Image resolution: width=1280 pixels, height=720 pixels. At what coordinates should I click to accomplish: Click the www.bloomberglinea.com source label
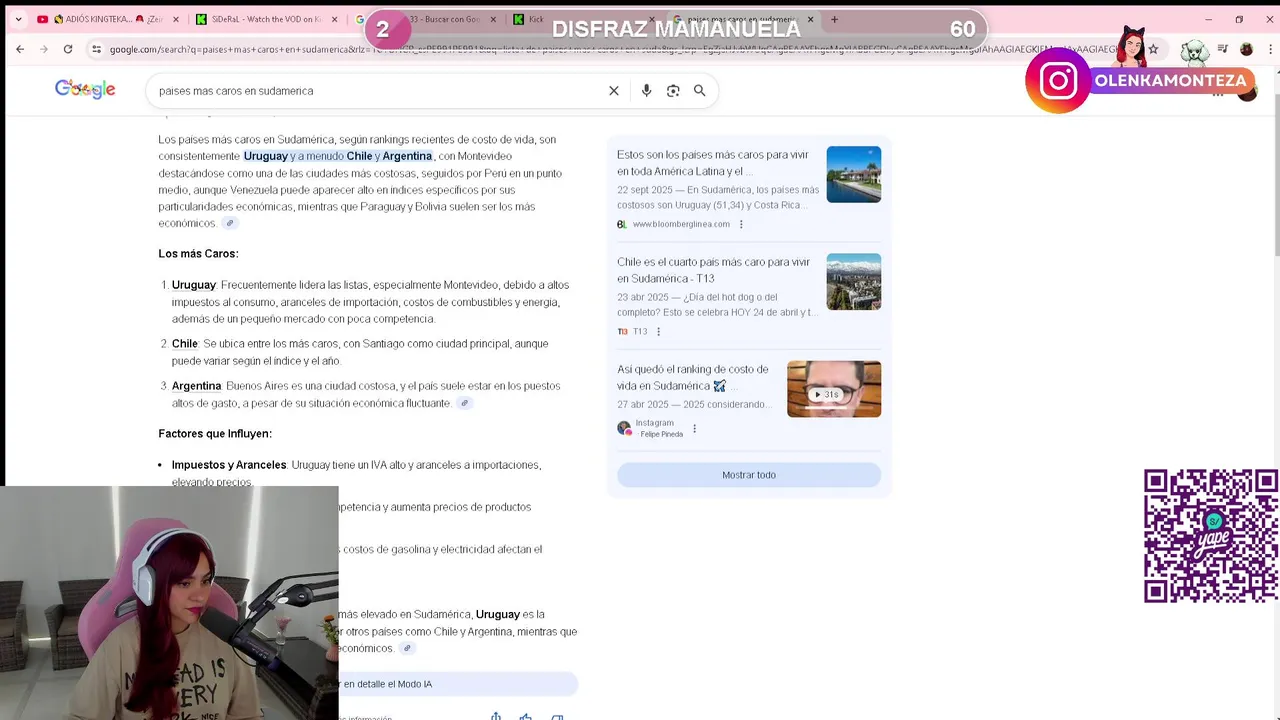point(681,224)
